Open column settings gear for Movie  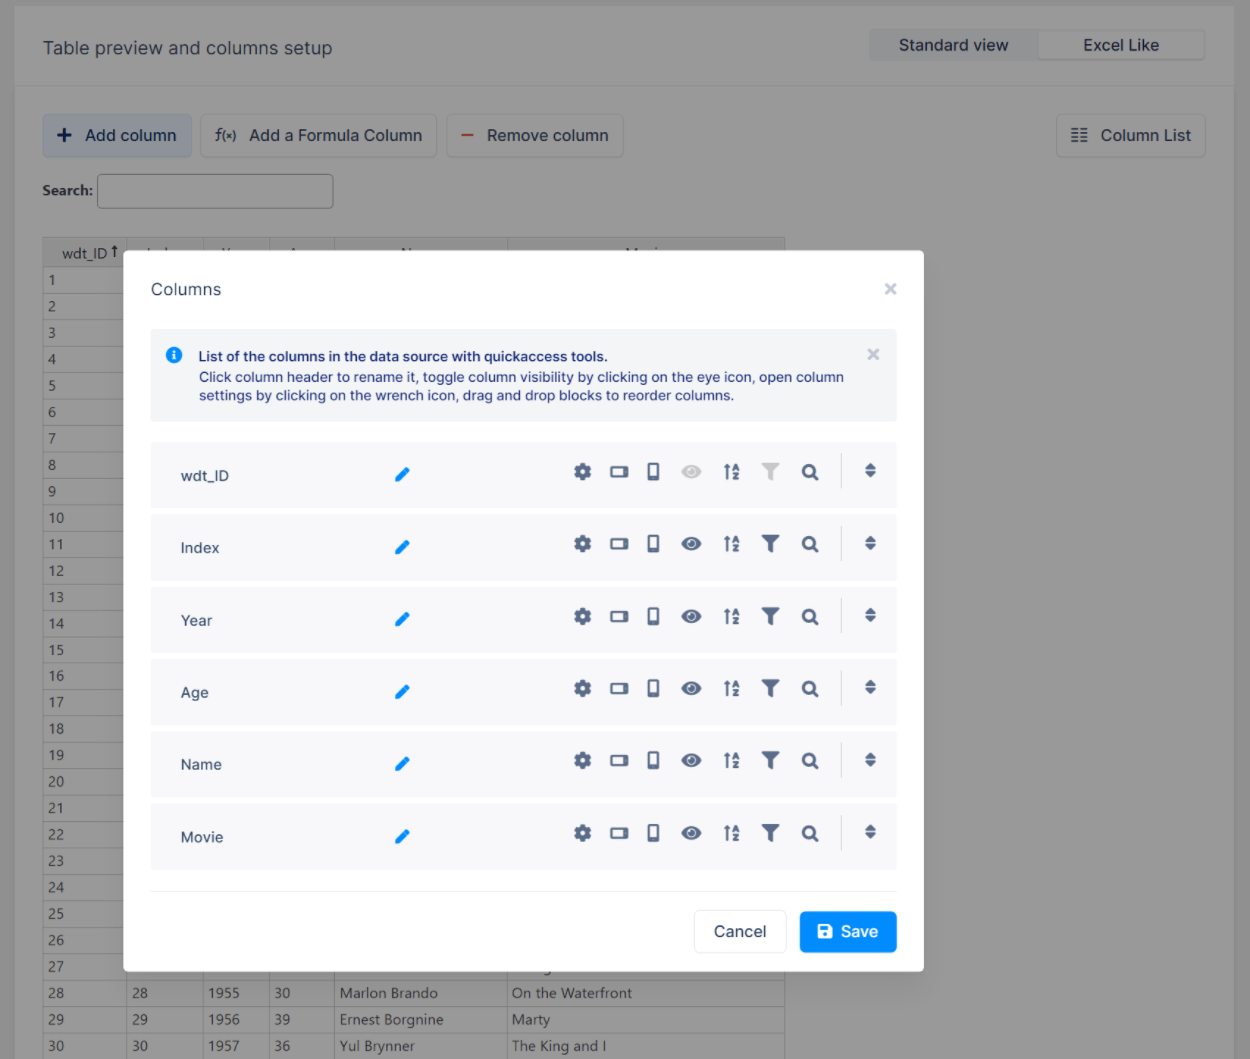point(582,833)
